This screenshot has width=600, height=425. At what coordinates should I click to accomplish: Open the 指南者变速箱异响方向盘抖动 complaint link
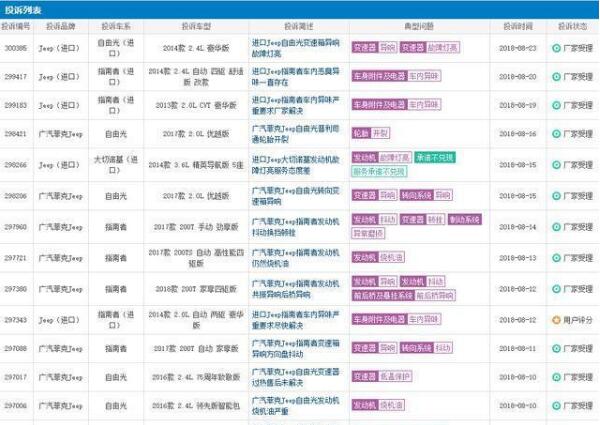(295, 348)
